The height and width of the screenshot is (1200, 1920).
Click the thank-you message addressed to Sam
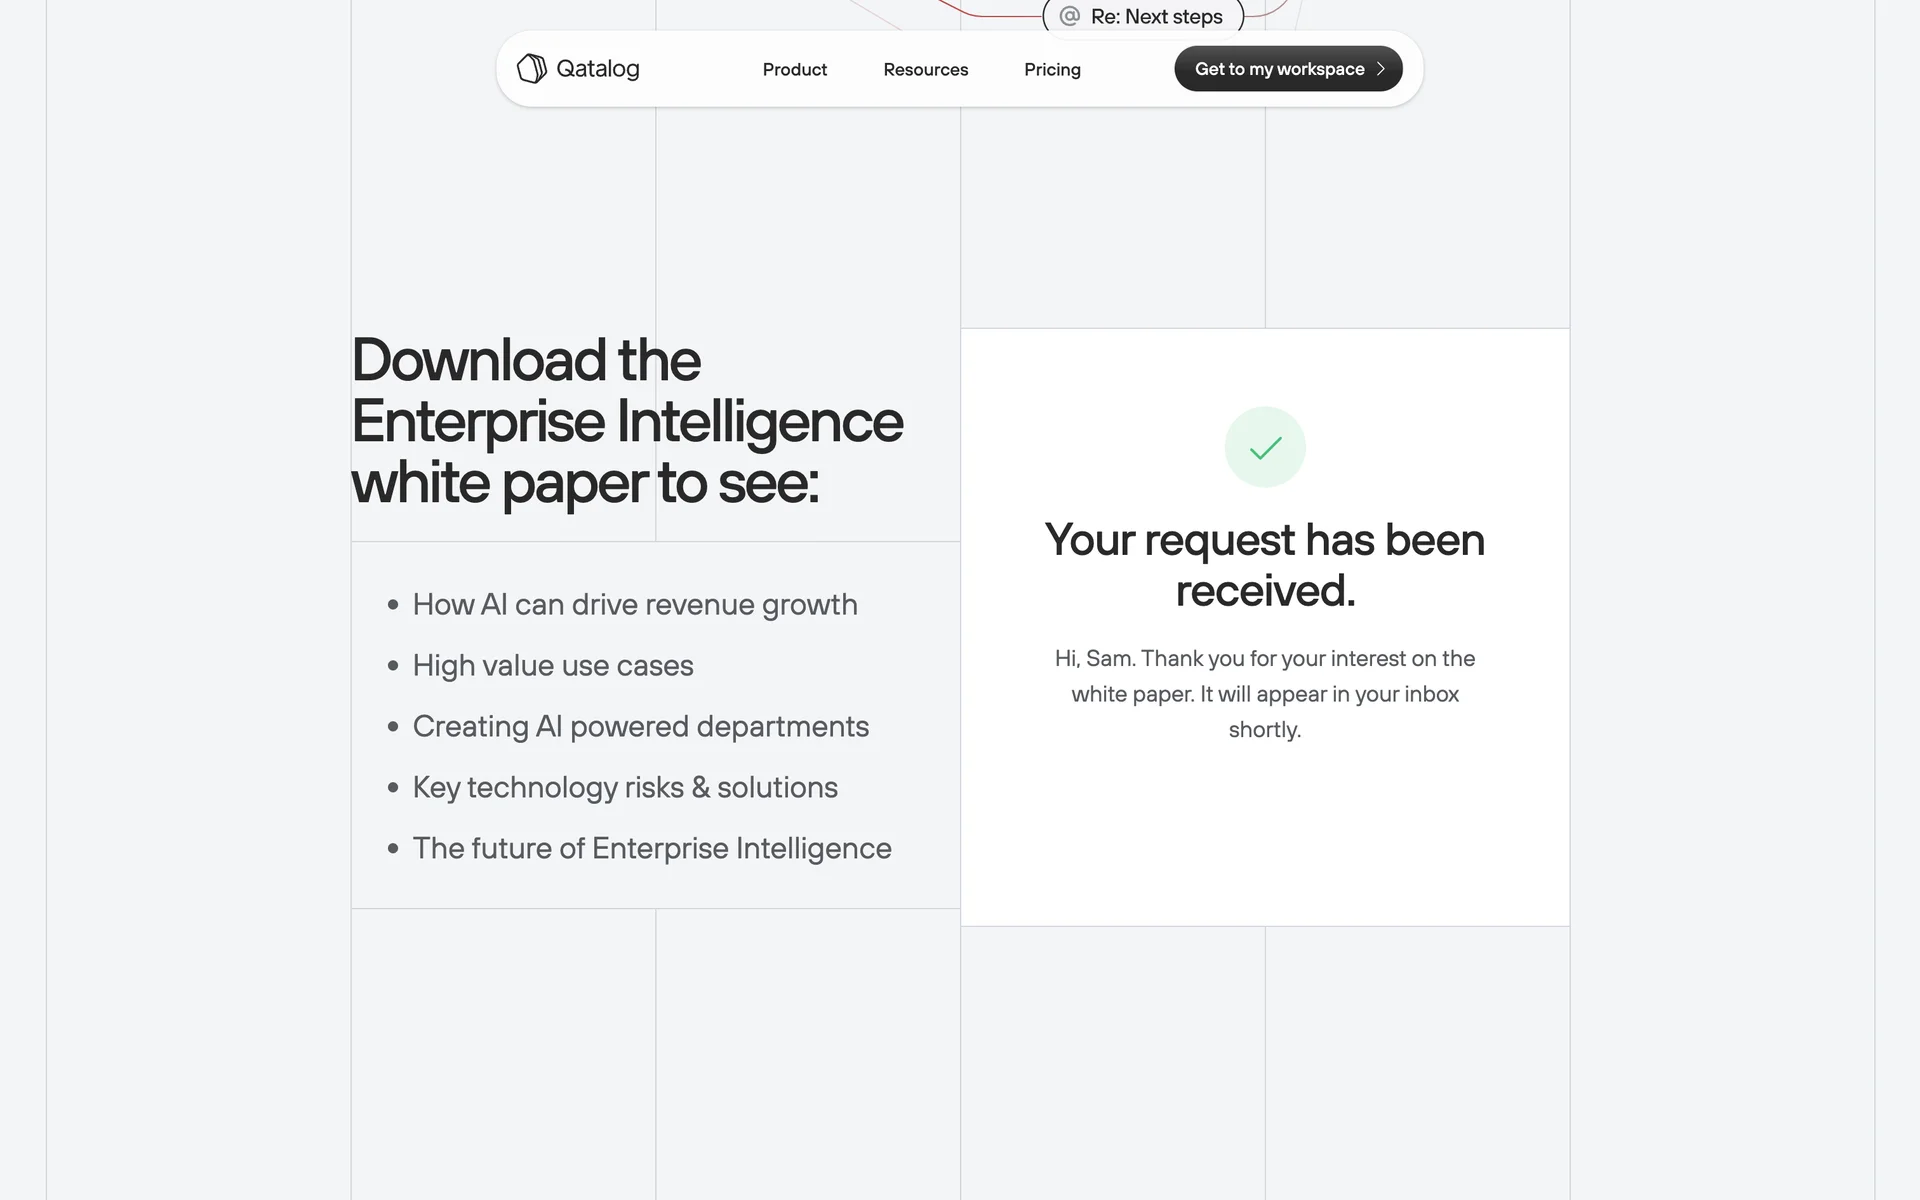pos(1264,694)
